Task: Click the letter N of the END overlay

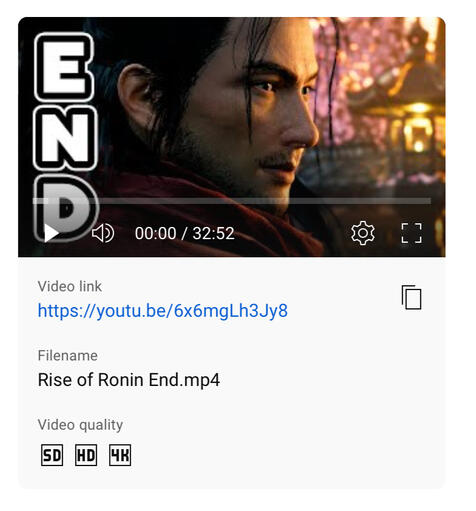Action: pyautogui.click(x=65, y=138)
